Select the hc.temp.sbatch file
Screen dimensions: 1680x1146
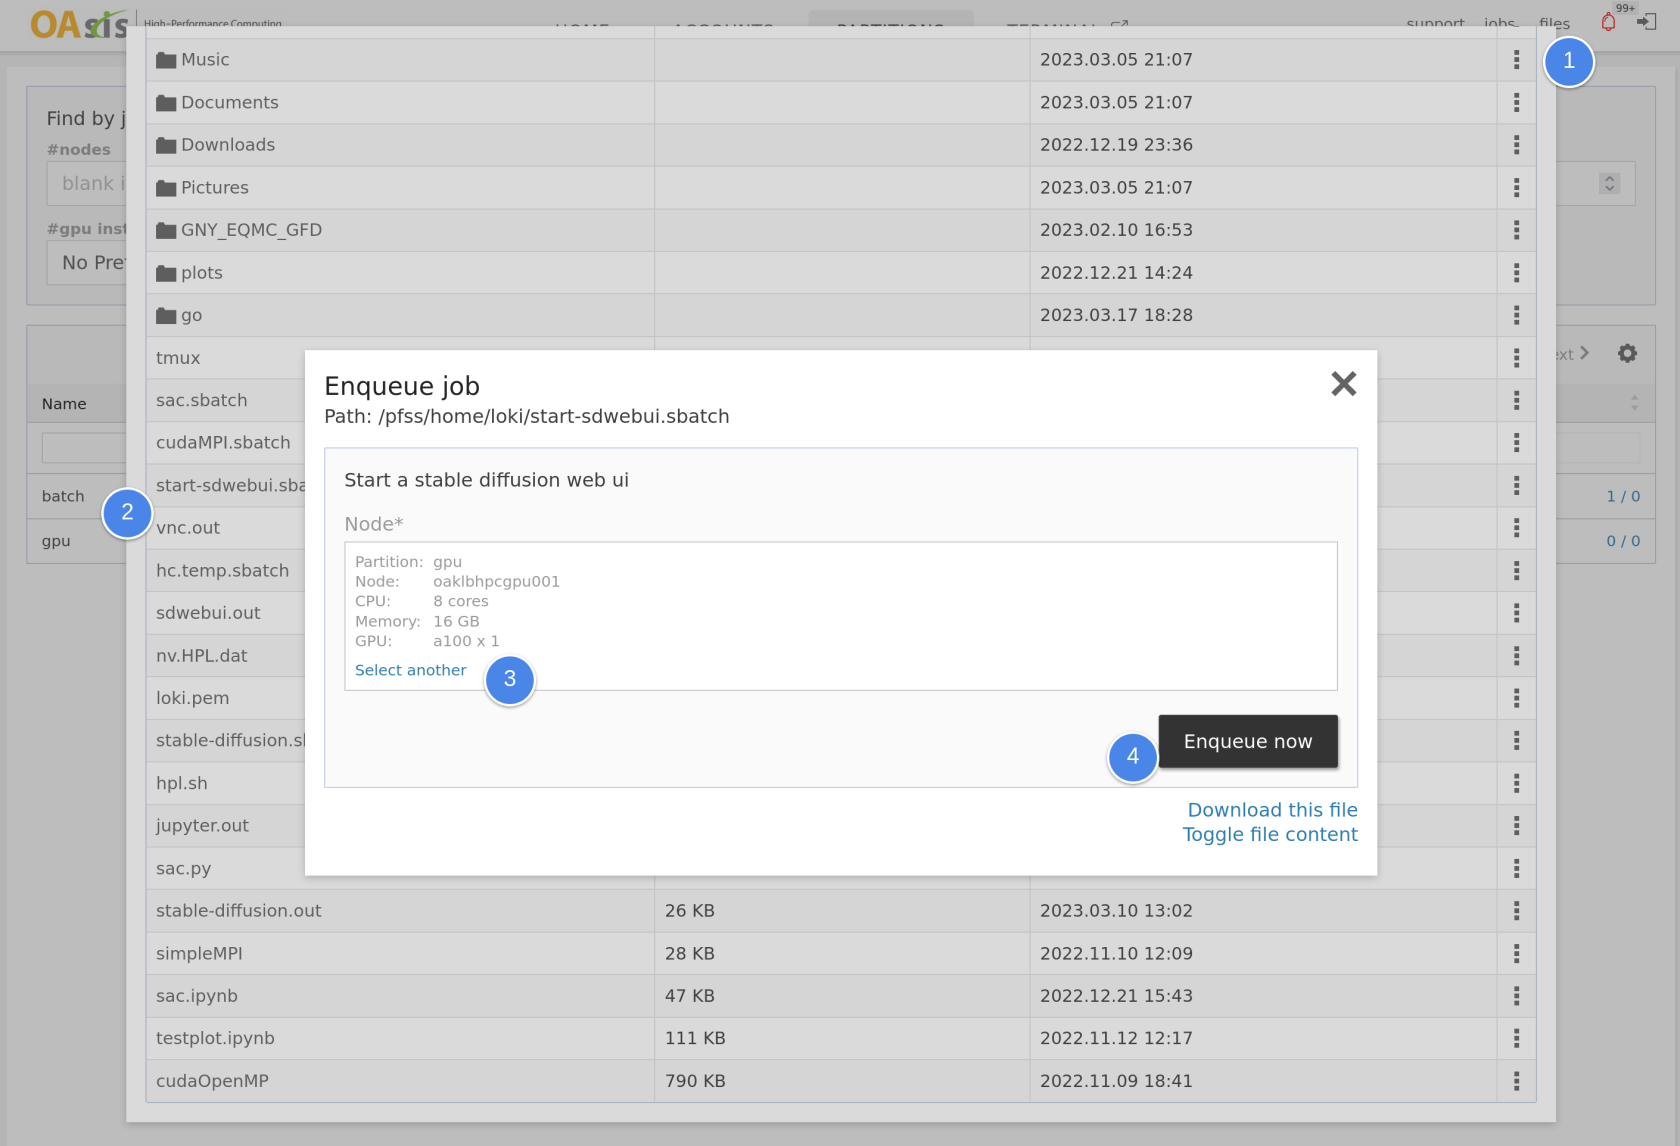(x=222, y=570)
